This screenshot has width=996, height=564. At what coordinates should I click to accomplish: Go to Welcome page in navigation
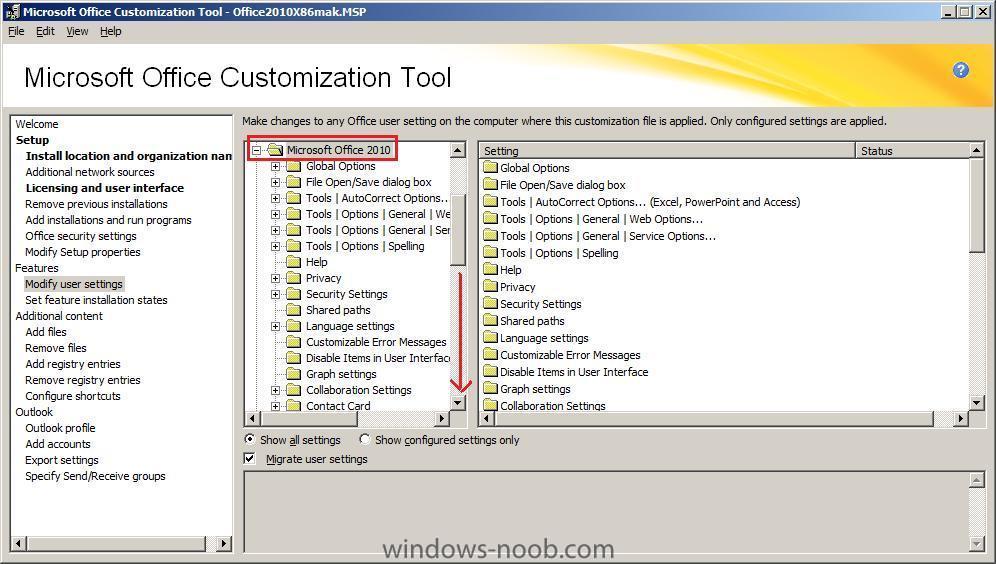point(37,124)
